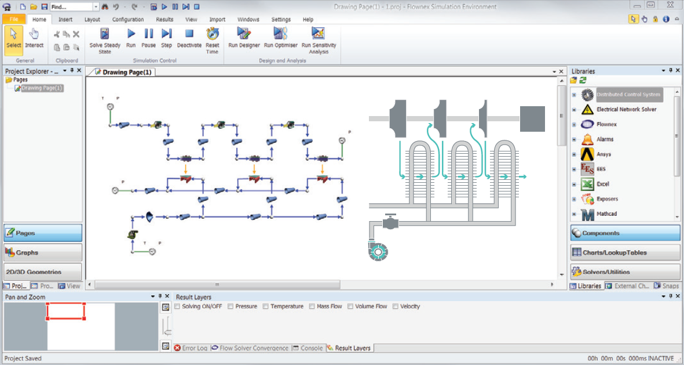This screenshot has width=684, height=365.
Task: Check the Temperature result layer
Action: pyautogui.click(x=265, y=307)
